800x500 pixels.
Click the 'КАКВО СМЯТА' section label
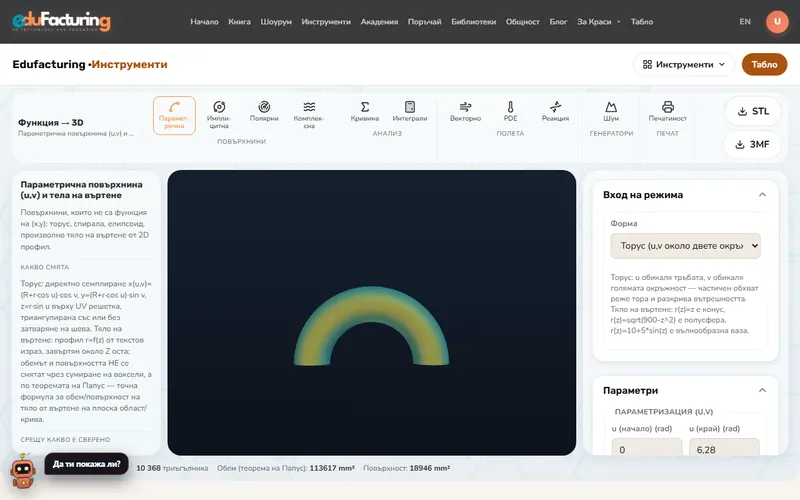coord(44,267)
